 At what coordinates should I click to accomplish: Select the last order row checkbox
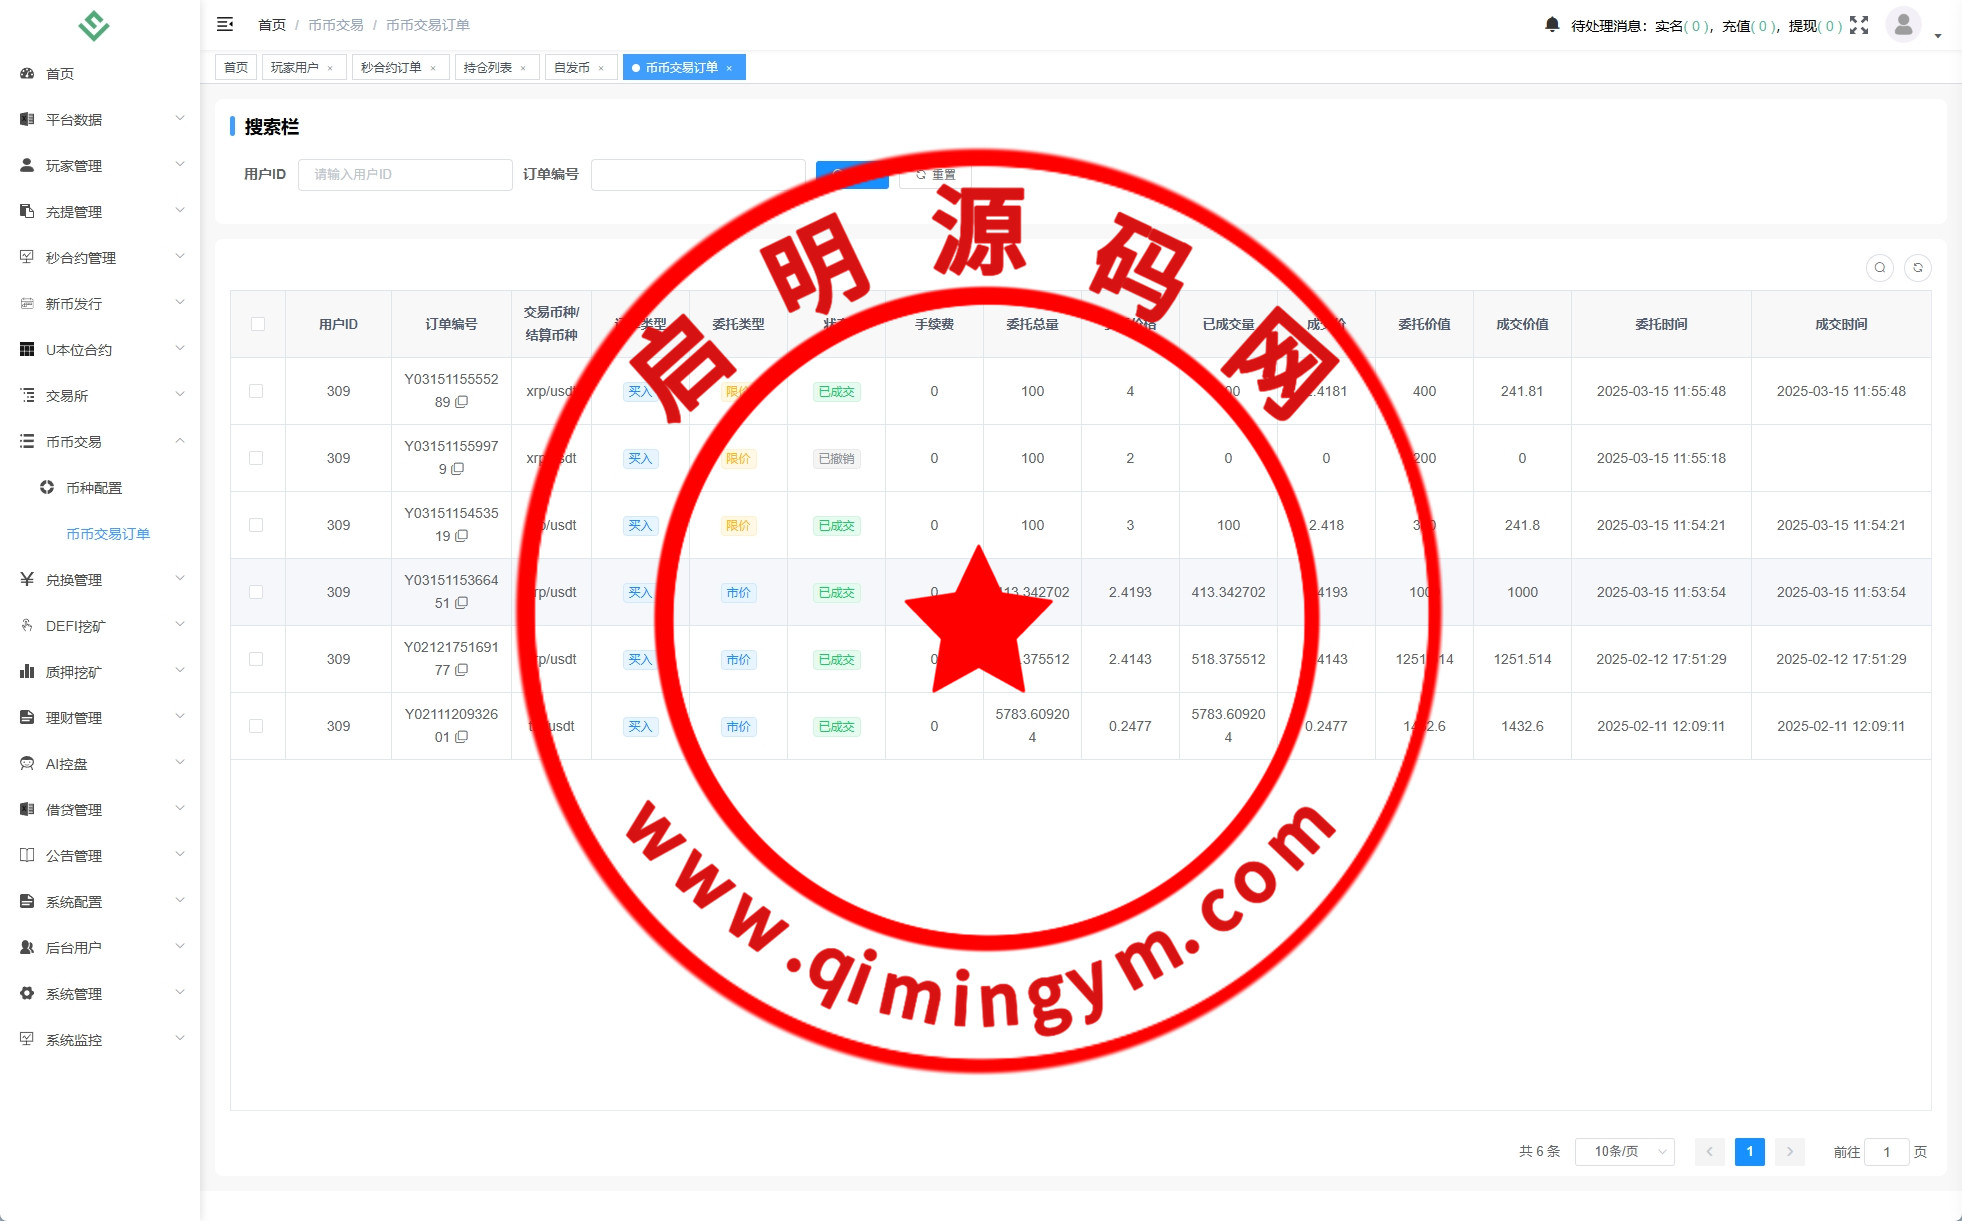point(256,726)
